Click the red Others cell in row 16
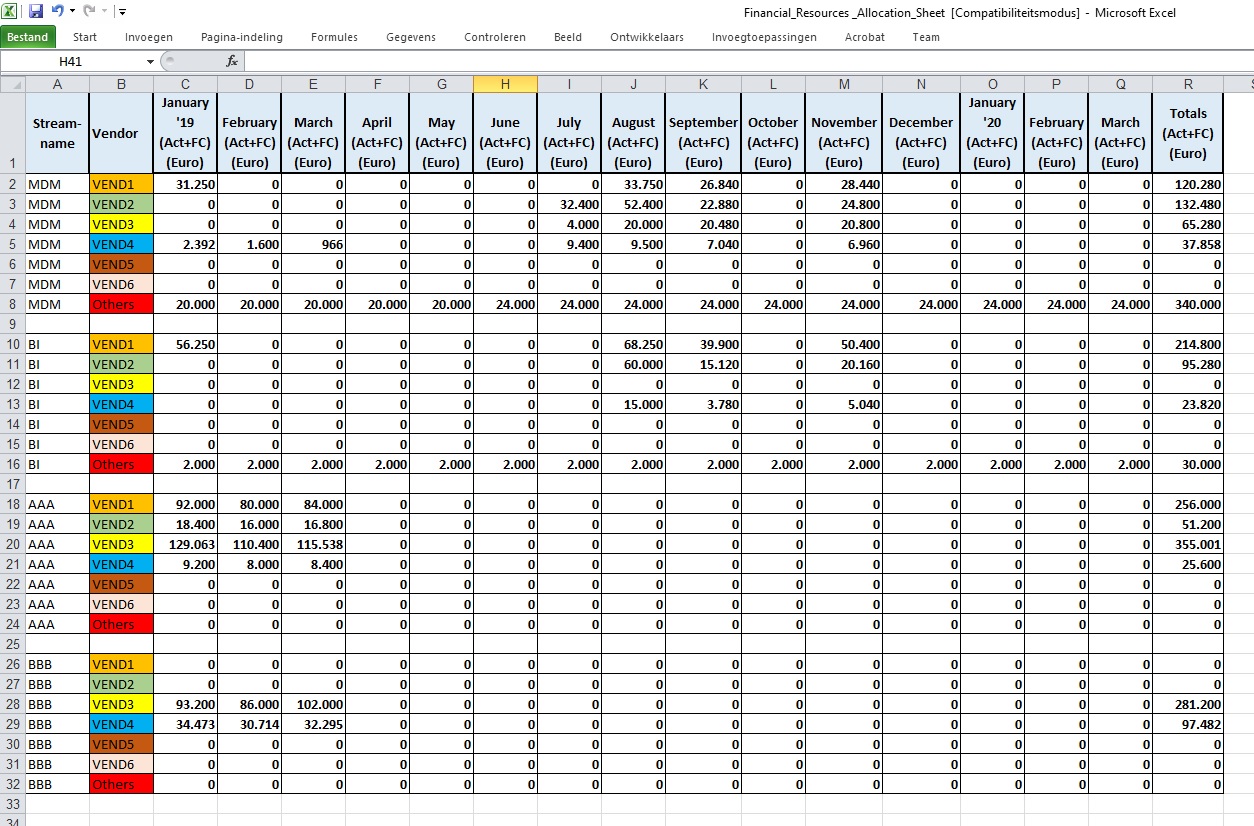 click(121, 464)
